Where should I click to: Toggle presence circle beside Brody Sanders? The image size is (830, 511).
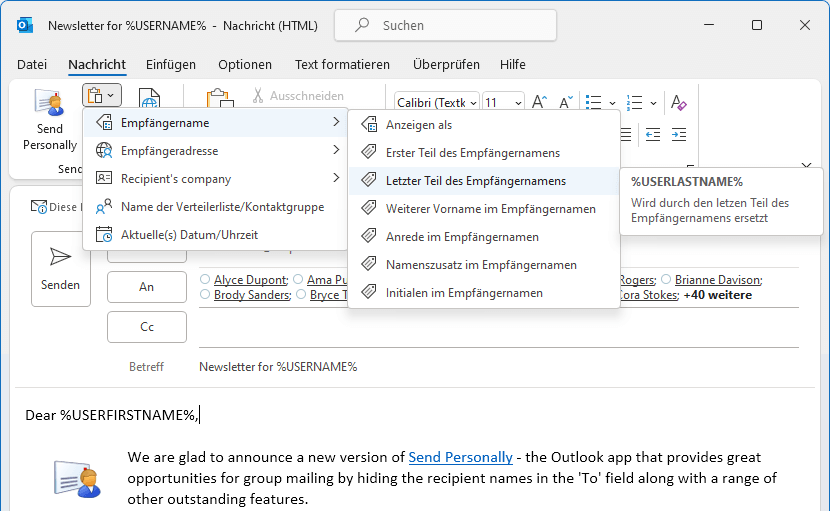point(205,294)
